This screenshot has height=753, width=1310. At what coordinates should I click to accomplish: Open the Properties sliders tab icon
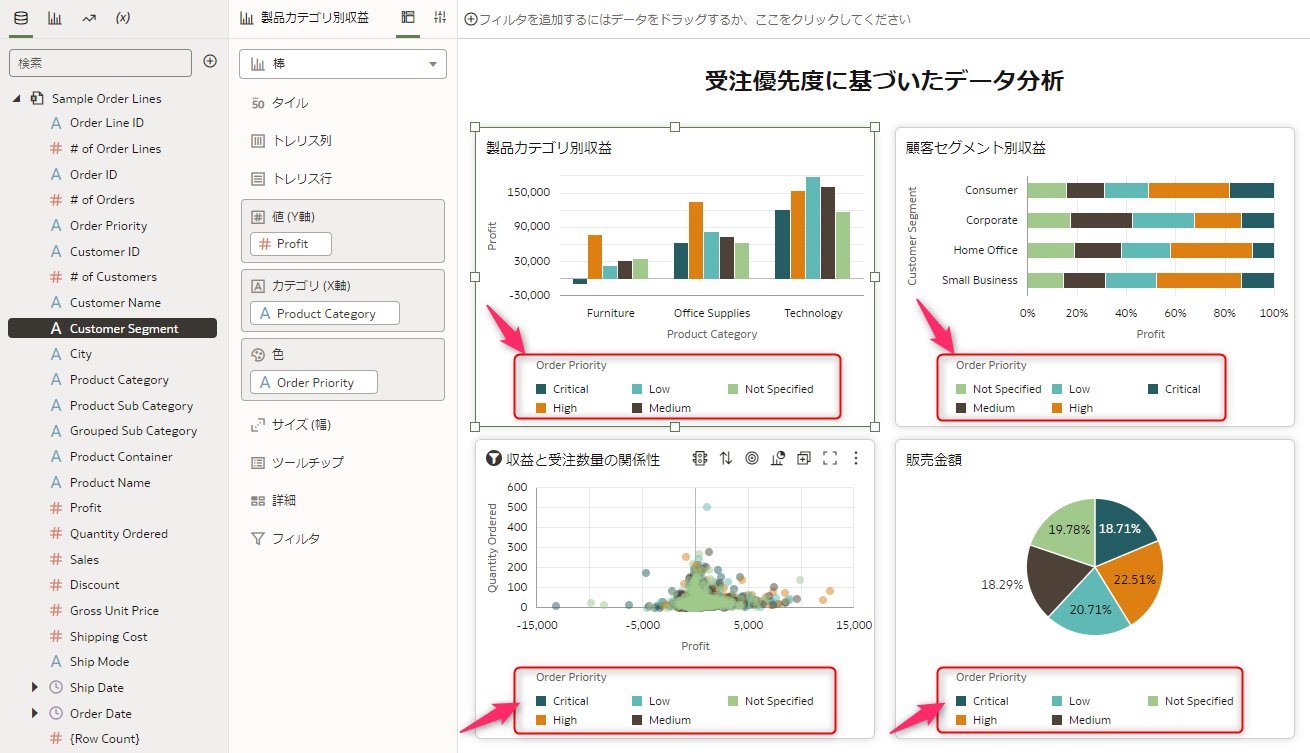(440, 18)
